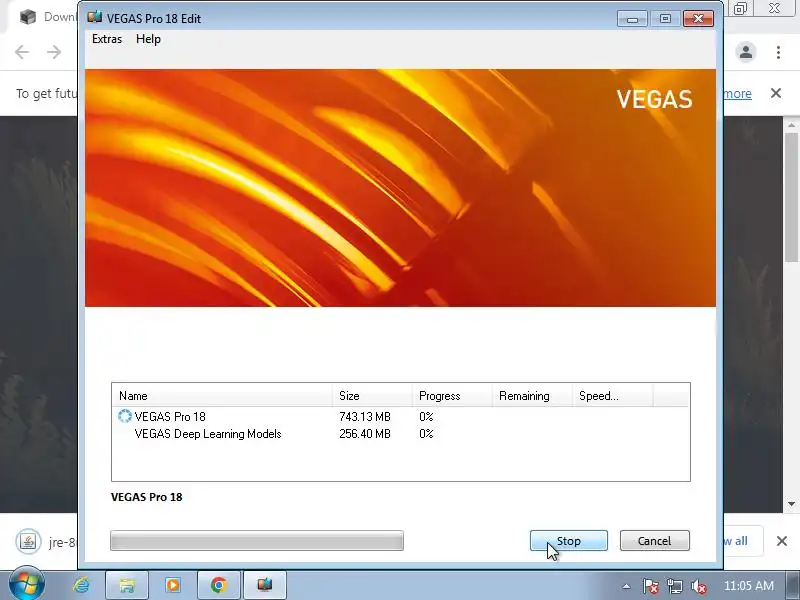The image size is (800, 600).
Task: Click the spinning loader icon beside VEGAS Pro 18
Action: click(x=124, y=416)
